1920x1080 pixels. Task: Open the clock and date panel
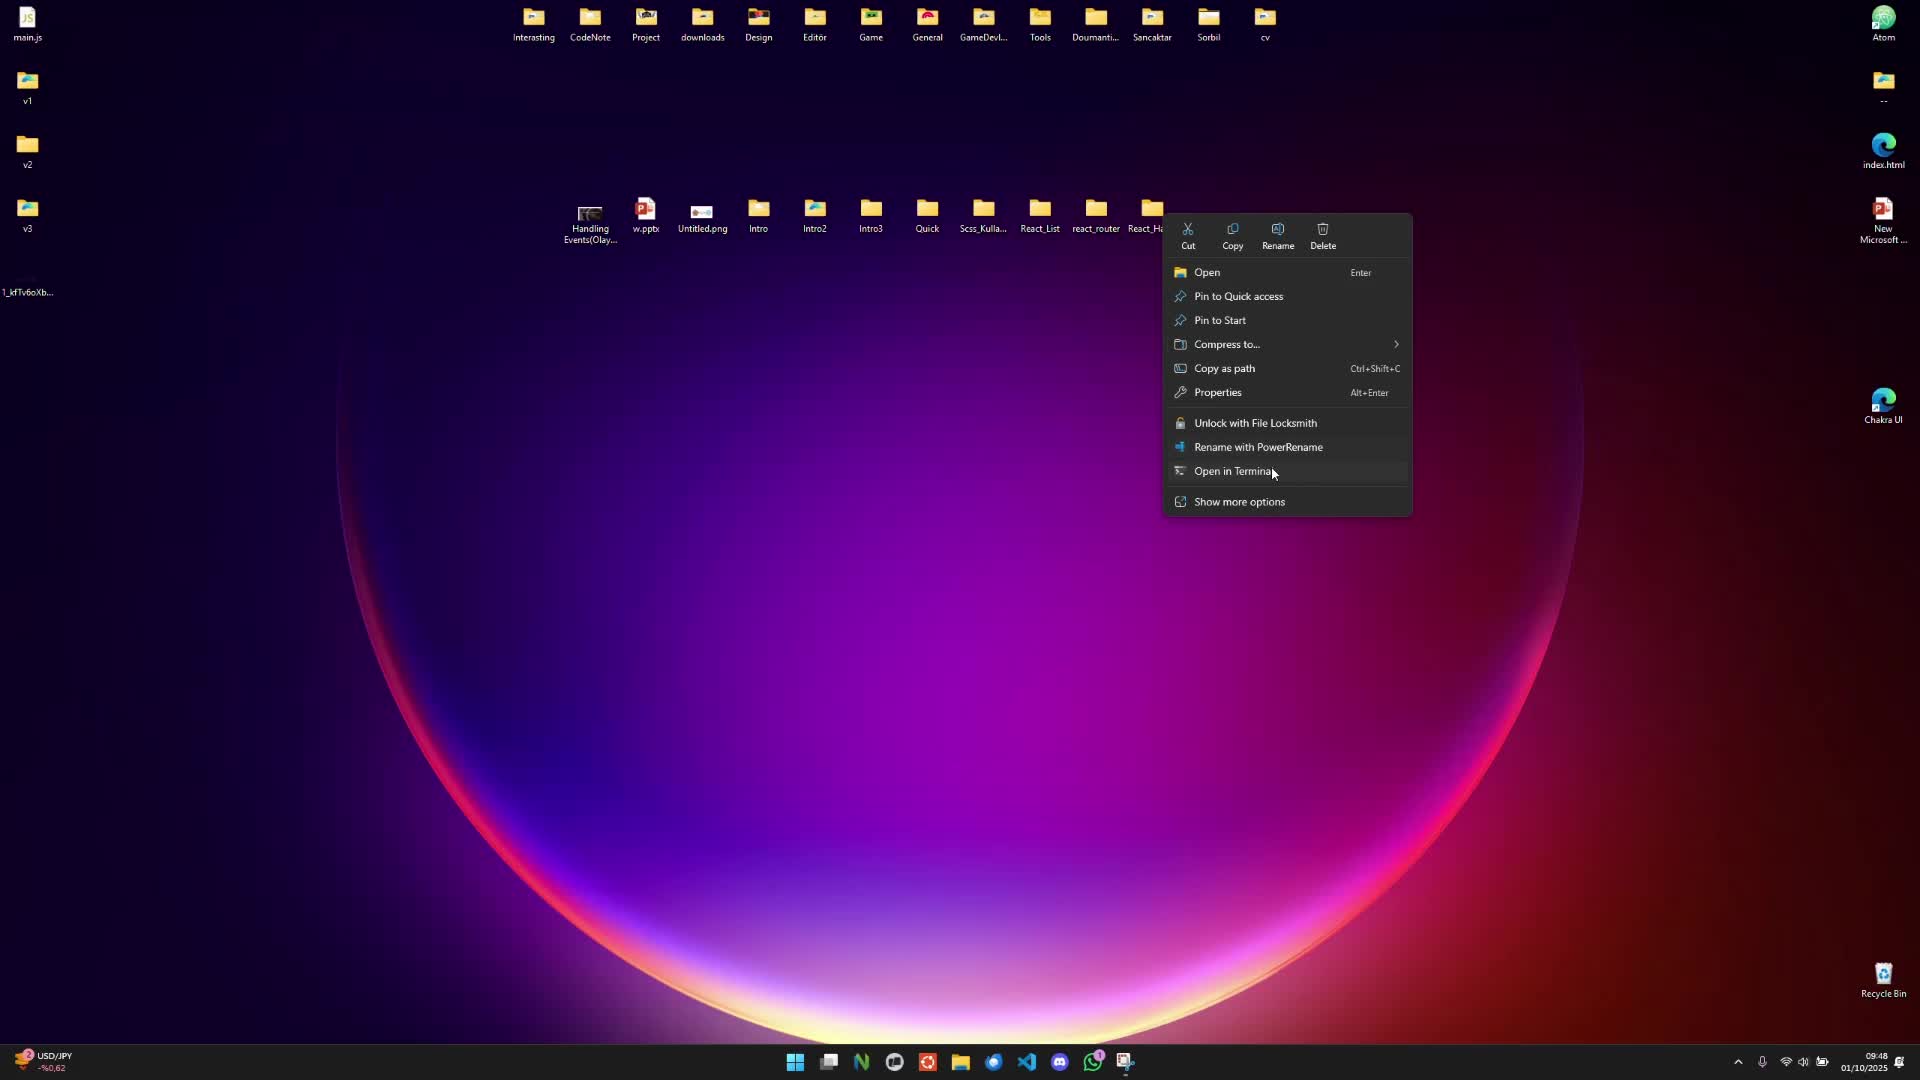tap(1864, 1062)
